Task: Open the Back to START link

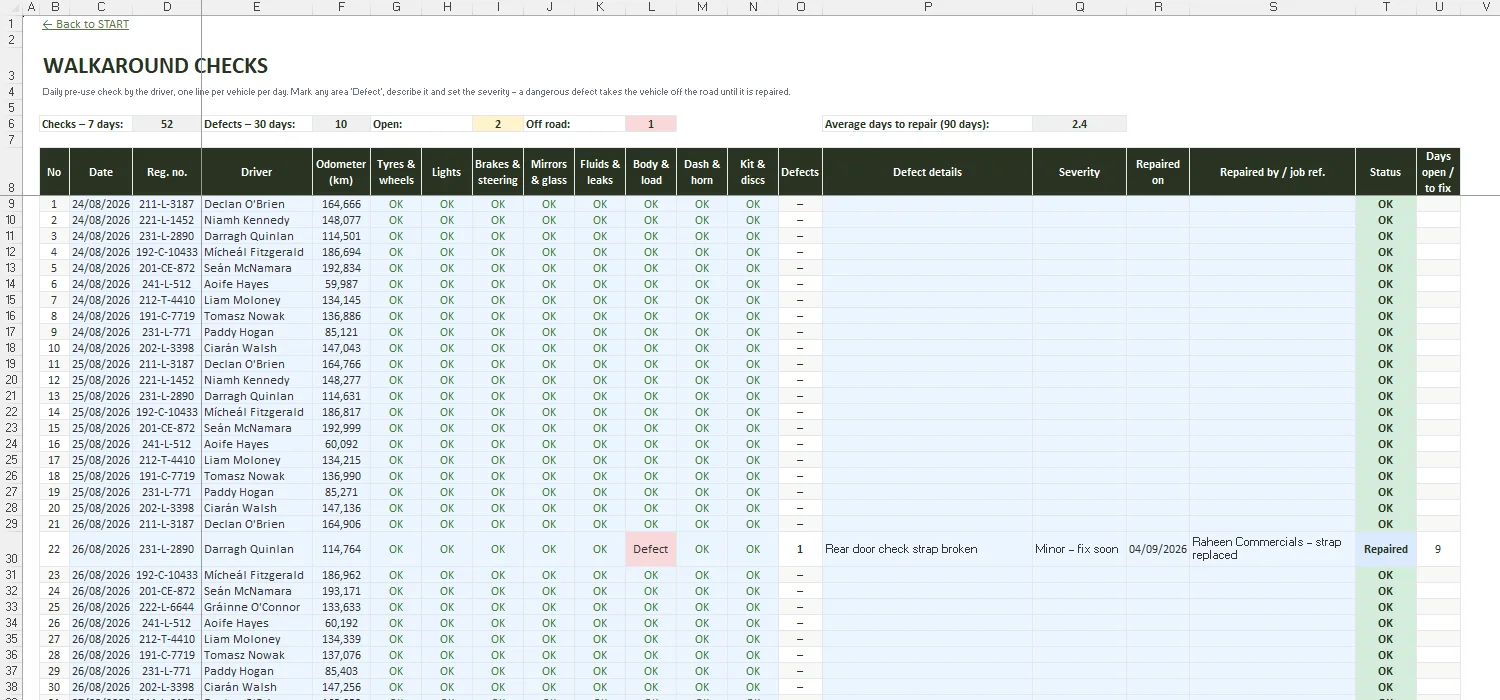Action: click(86, 24)
